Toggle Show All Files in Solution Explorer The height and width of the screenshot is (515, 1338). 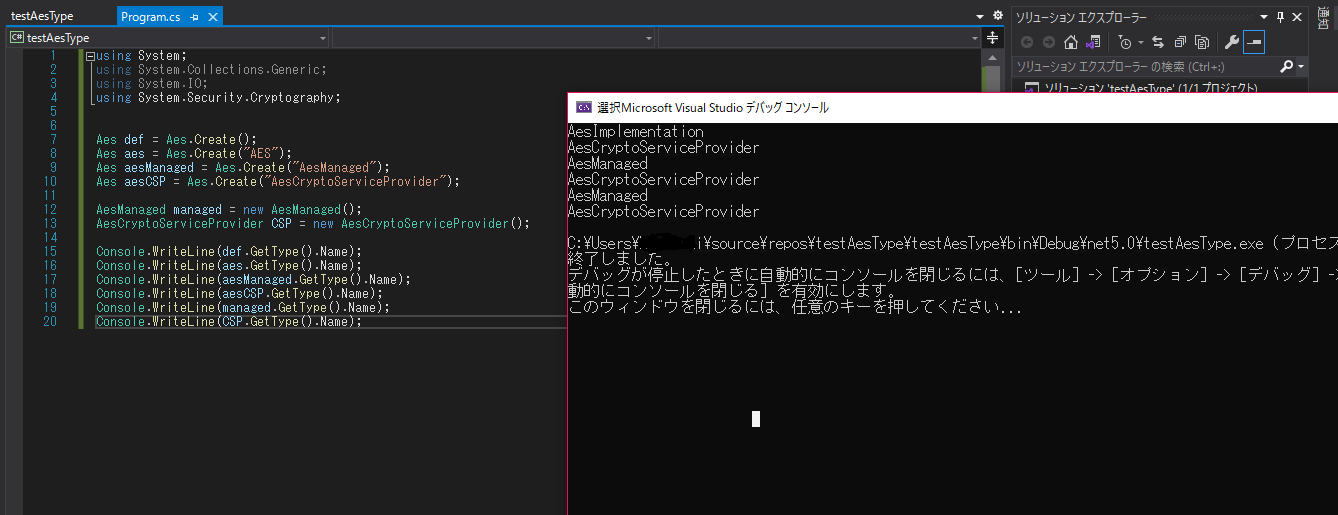[x=1202, y=42]
